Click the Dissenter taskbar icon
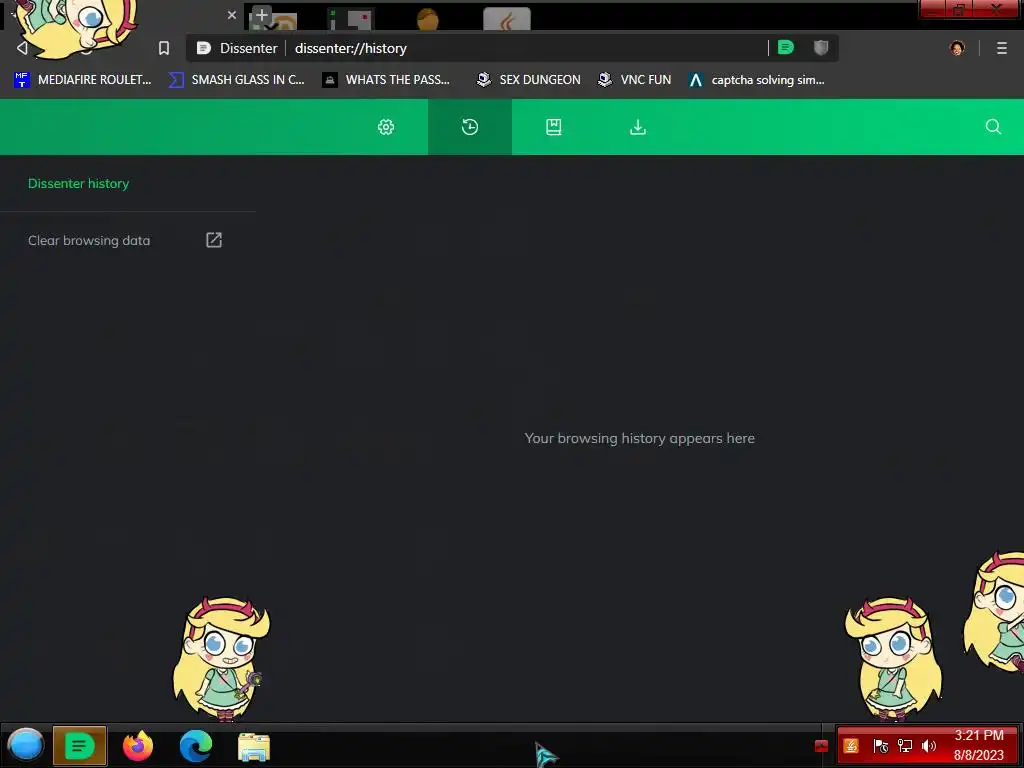The image size is (1024, 768). point(80,746)
